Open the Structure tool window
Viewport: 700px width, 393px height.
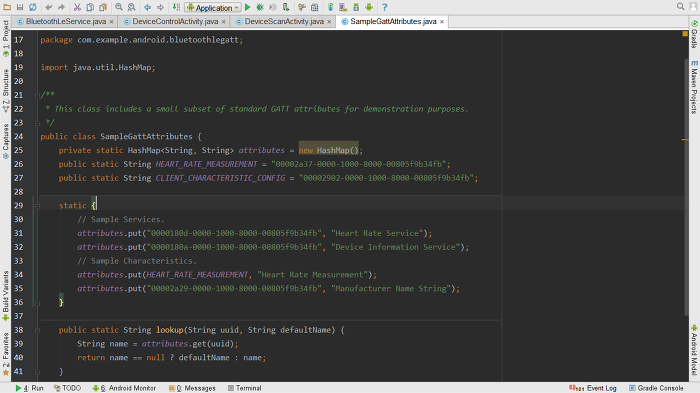[5, 90]
